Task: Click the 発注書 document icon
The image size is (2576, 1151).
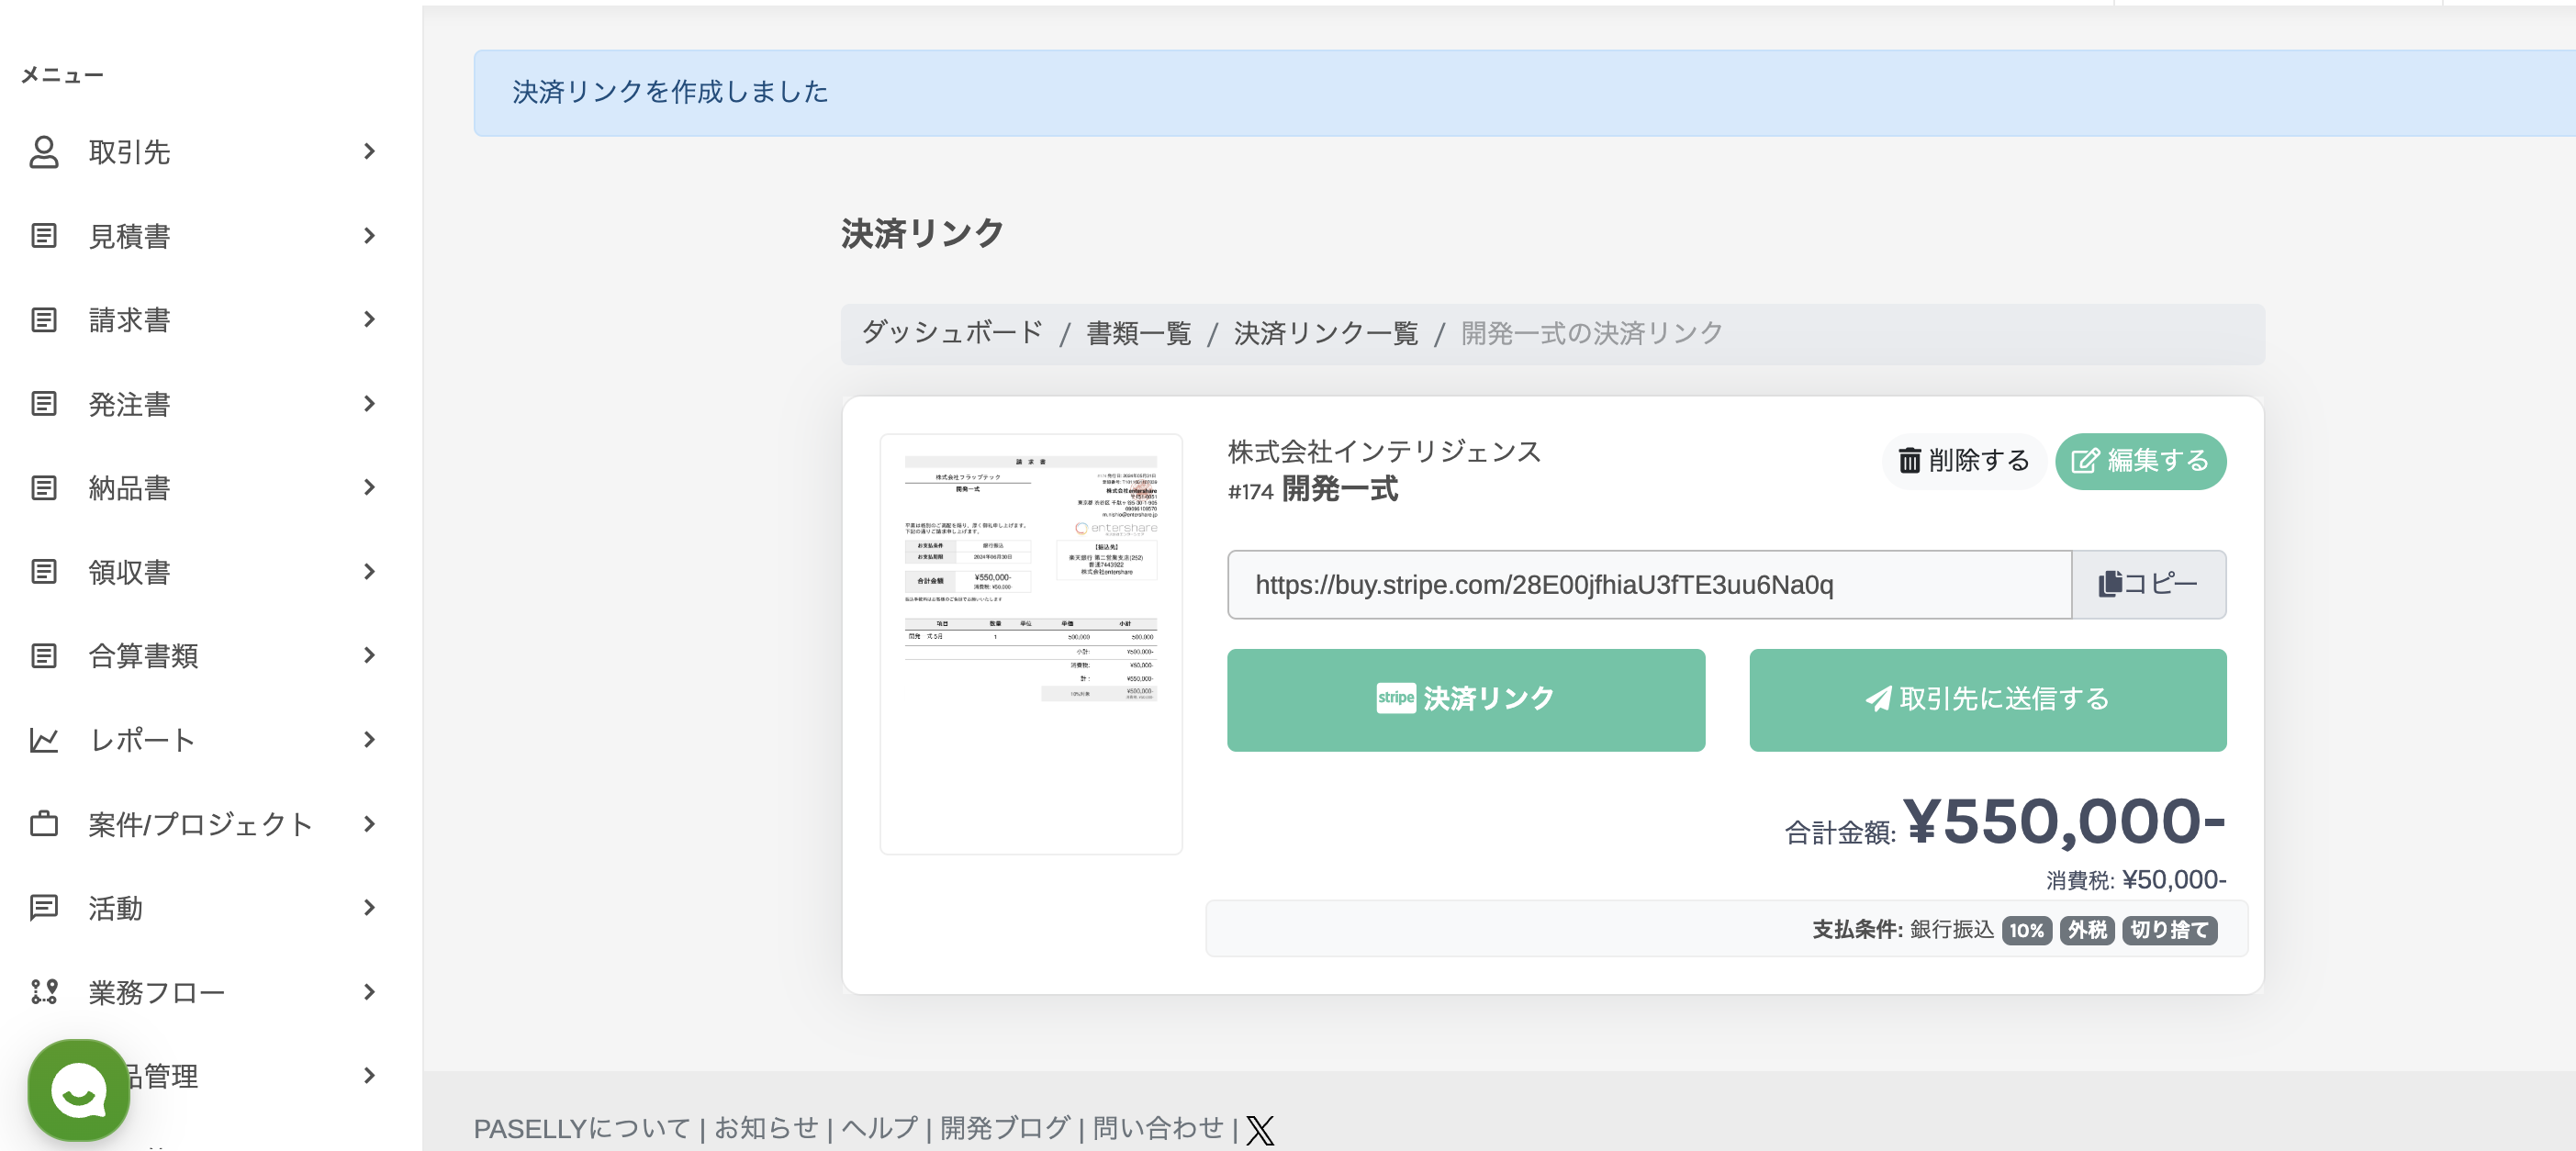Action: 43,404
